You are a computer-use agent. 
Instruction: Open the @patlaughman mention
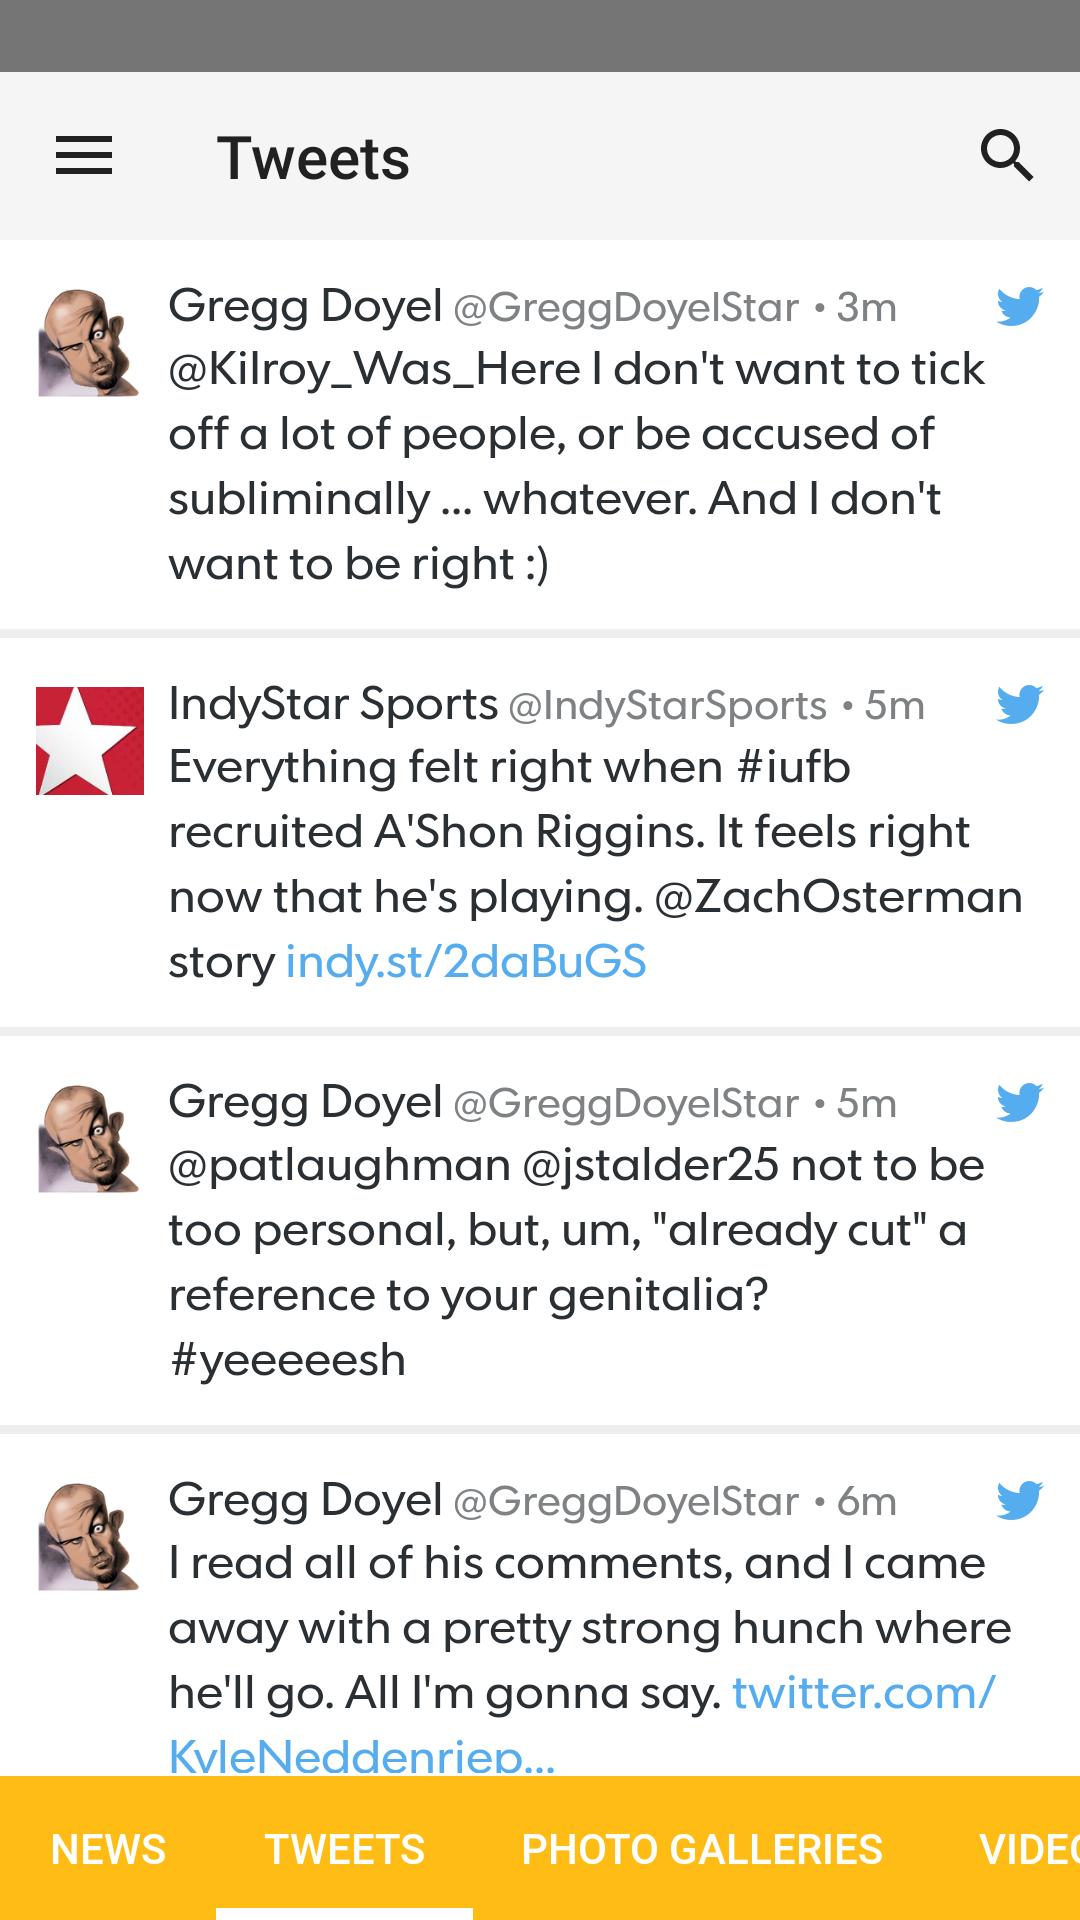point(340,1166)
